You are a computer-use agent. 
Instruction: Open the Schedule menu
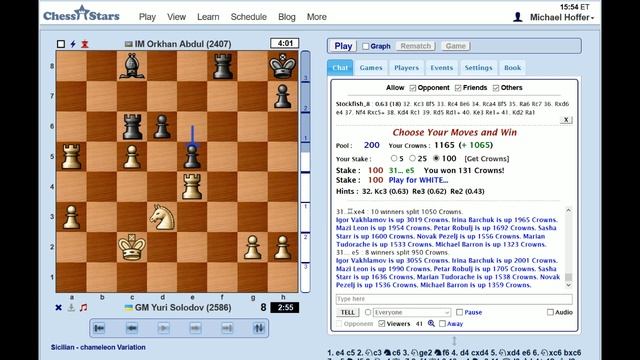pos(249,17)
